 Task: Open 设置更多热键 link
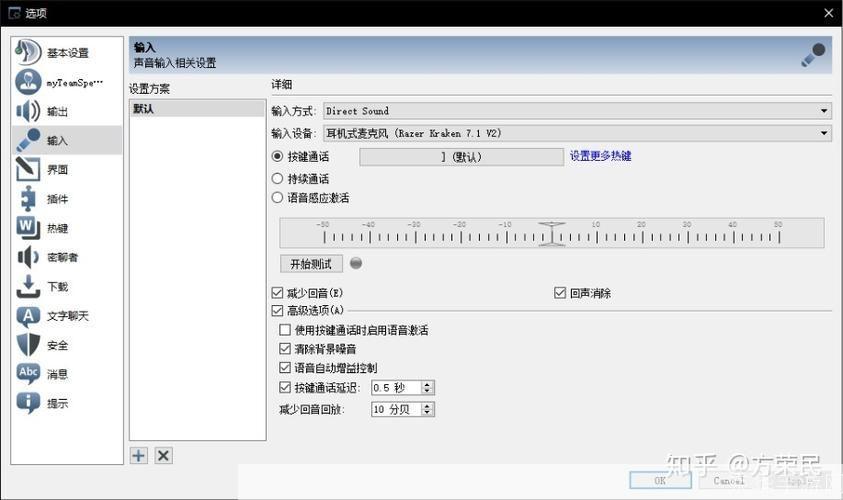point(601,156)
